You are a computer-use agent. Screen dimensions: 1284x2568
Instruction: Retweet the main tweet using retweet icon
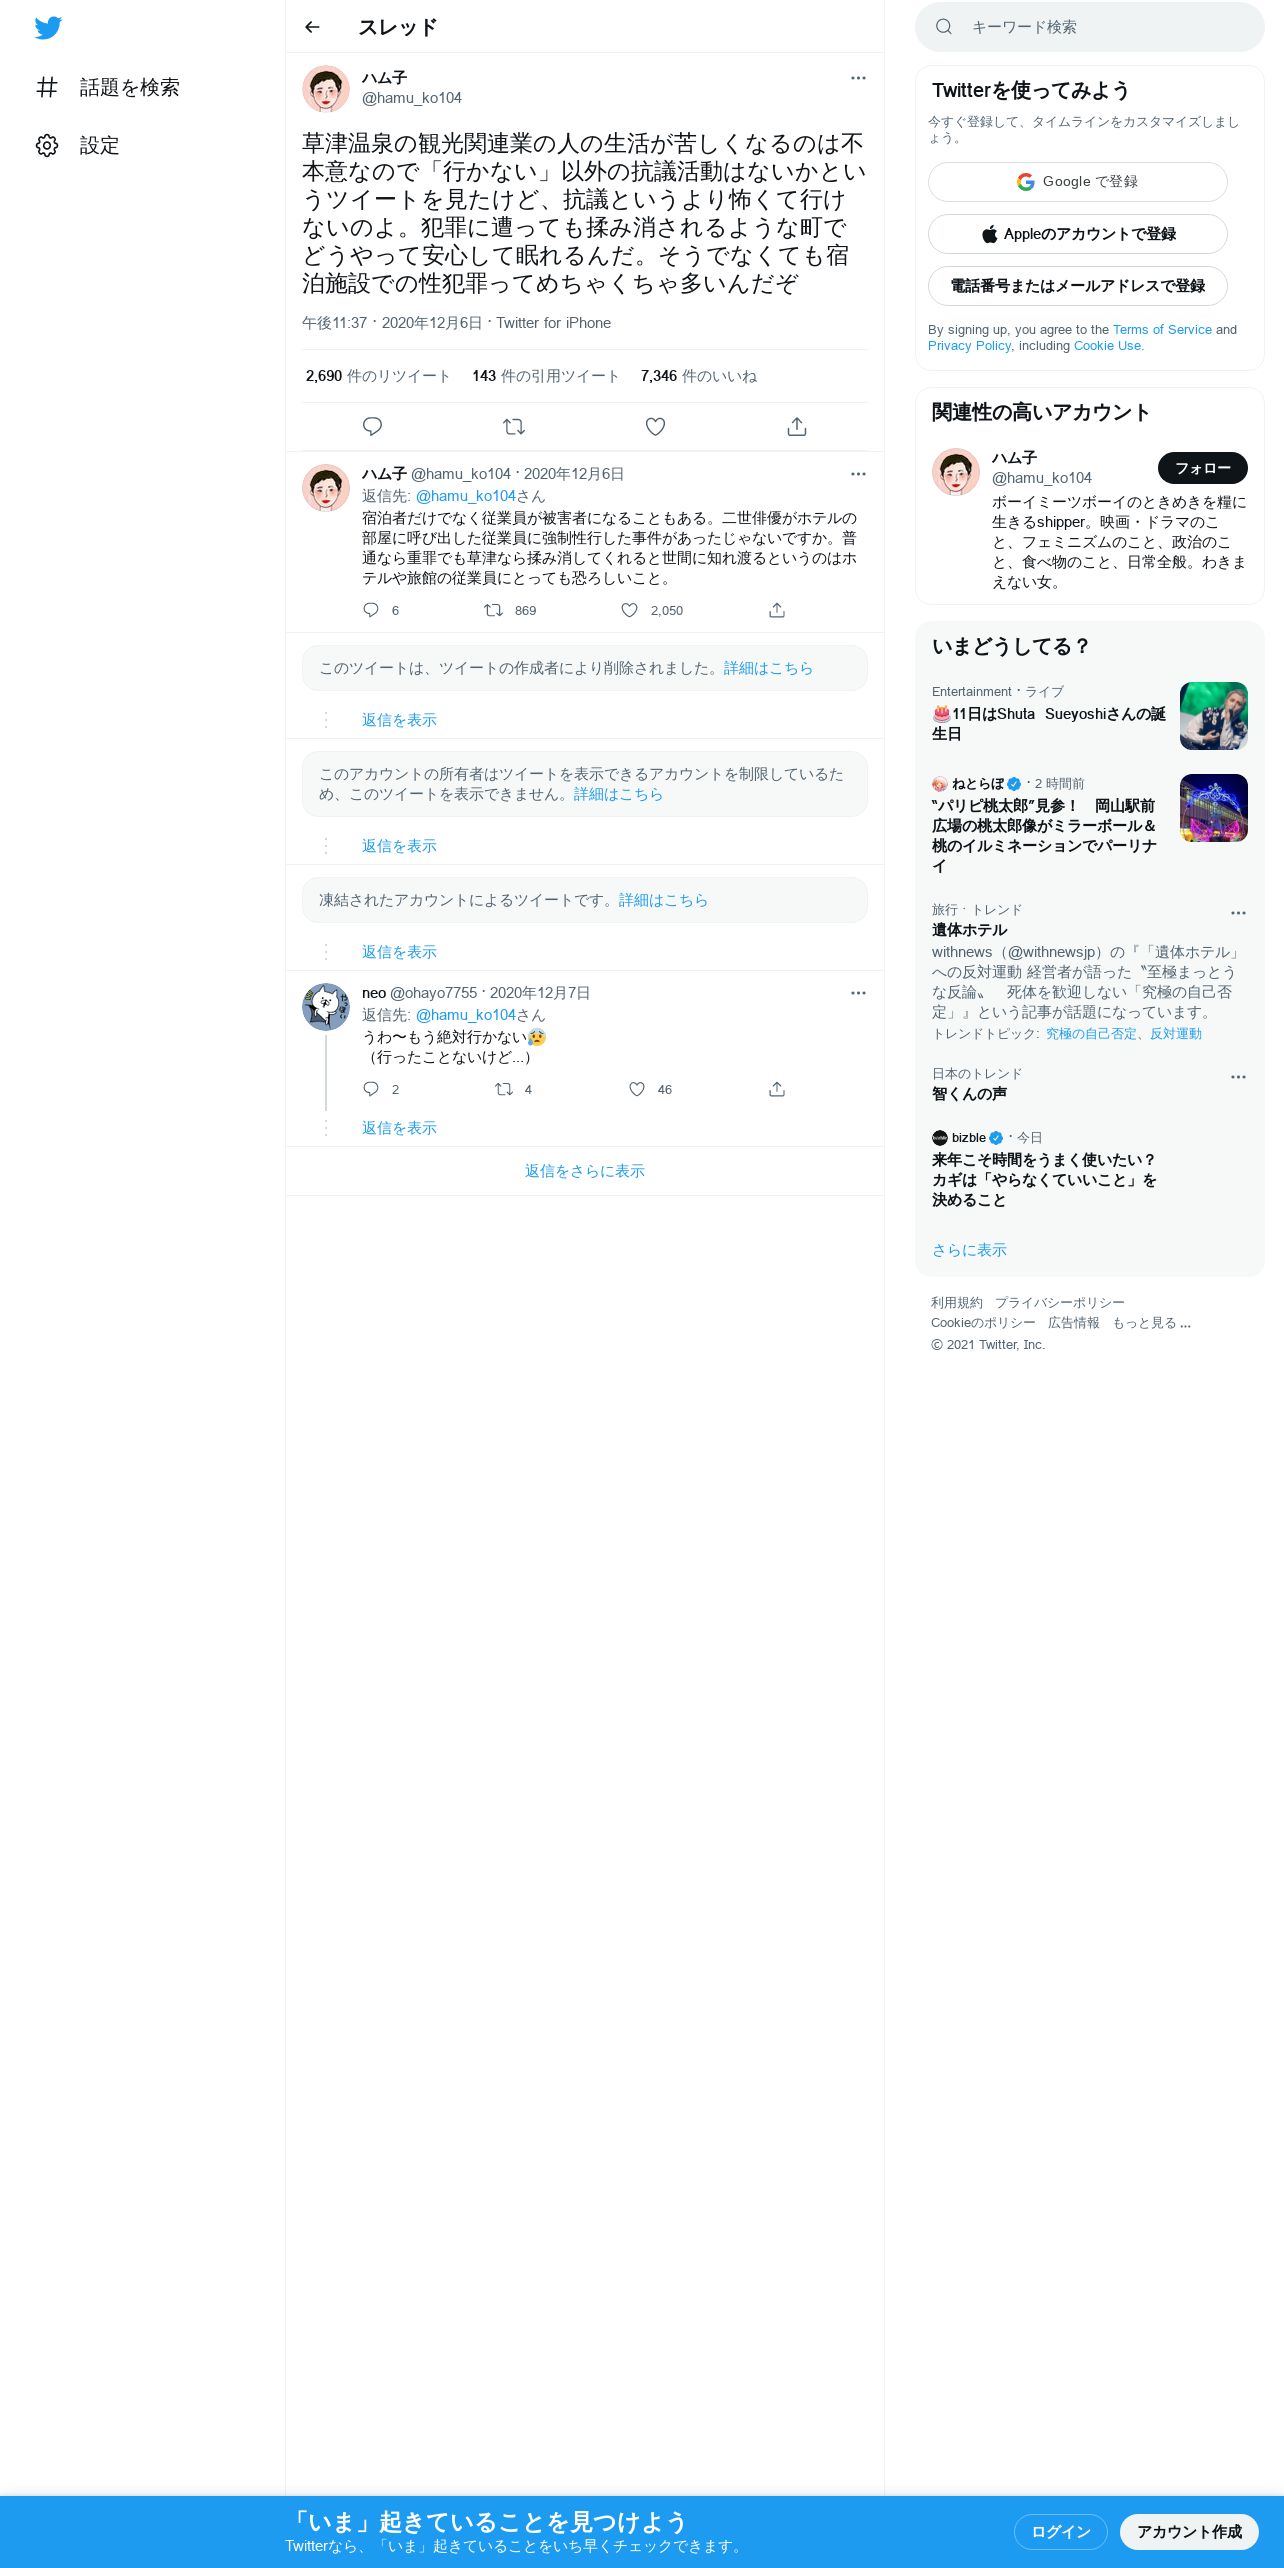click(514, 427)
